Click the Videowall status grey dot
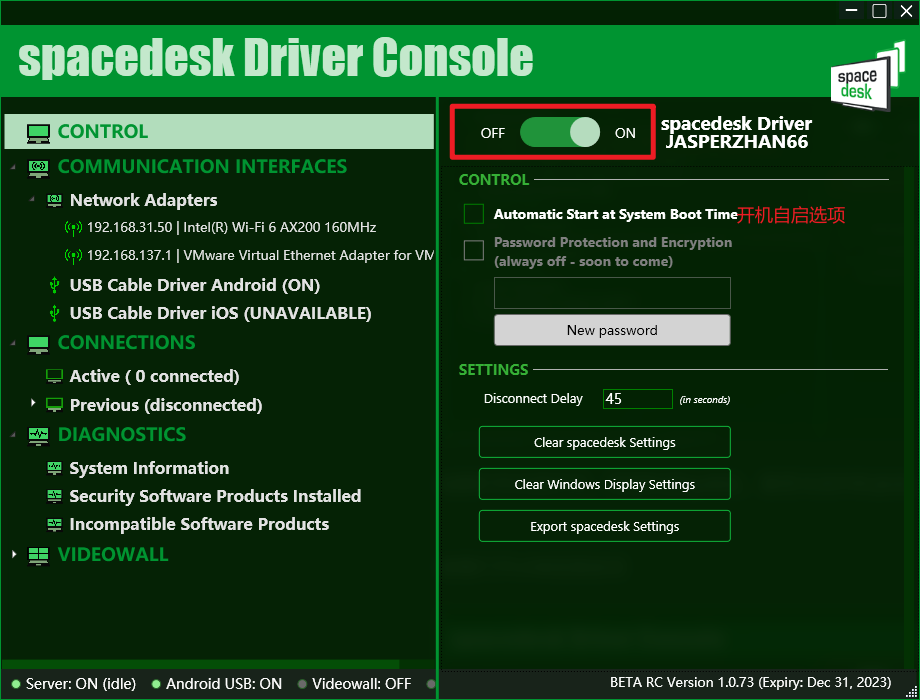920x700 pixels. pyautogui.click(x=302, y=684)
